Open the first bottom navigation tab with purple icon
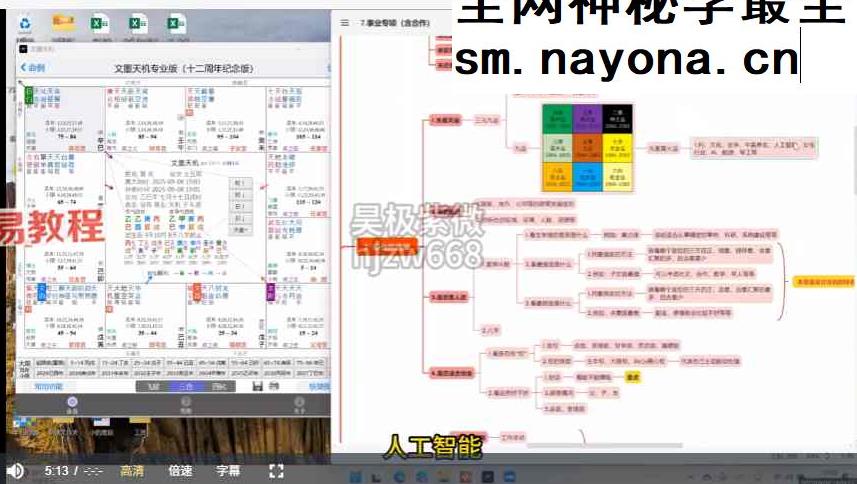This screenshot has height=484, width=857. [x=72, y=405]
